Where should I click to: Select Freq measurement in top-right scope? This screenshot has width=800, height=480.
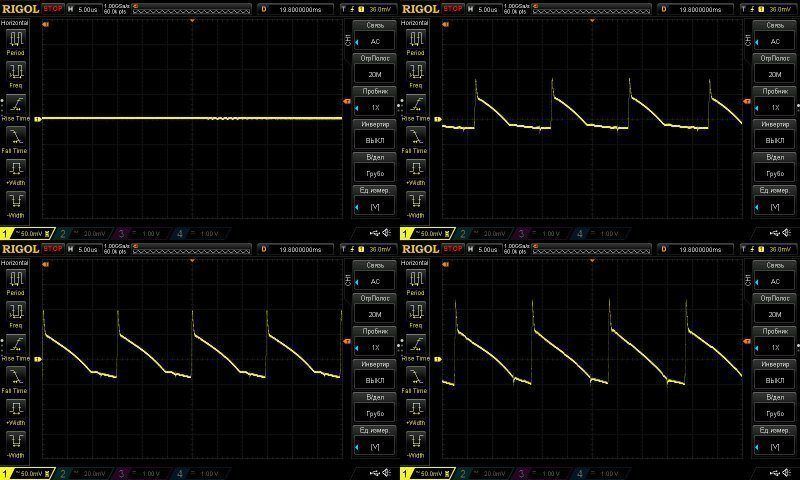pyautogui.click(x=416, y=75)
